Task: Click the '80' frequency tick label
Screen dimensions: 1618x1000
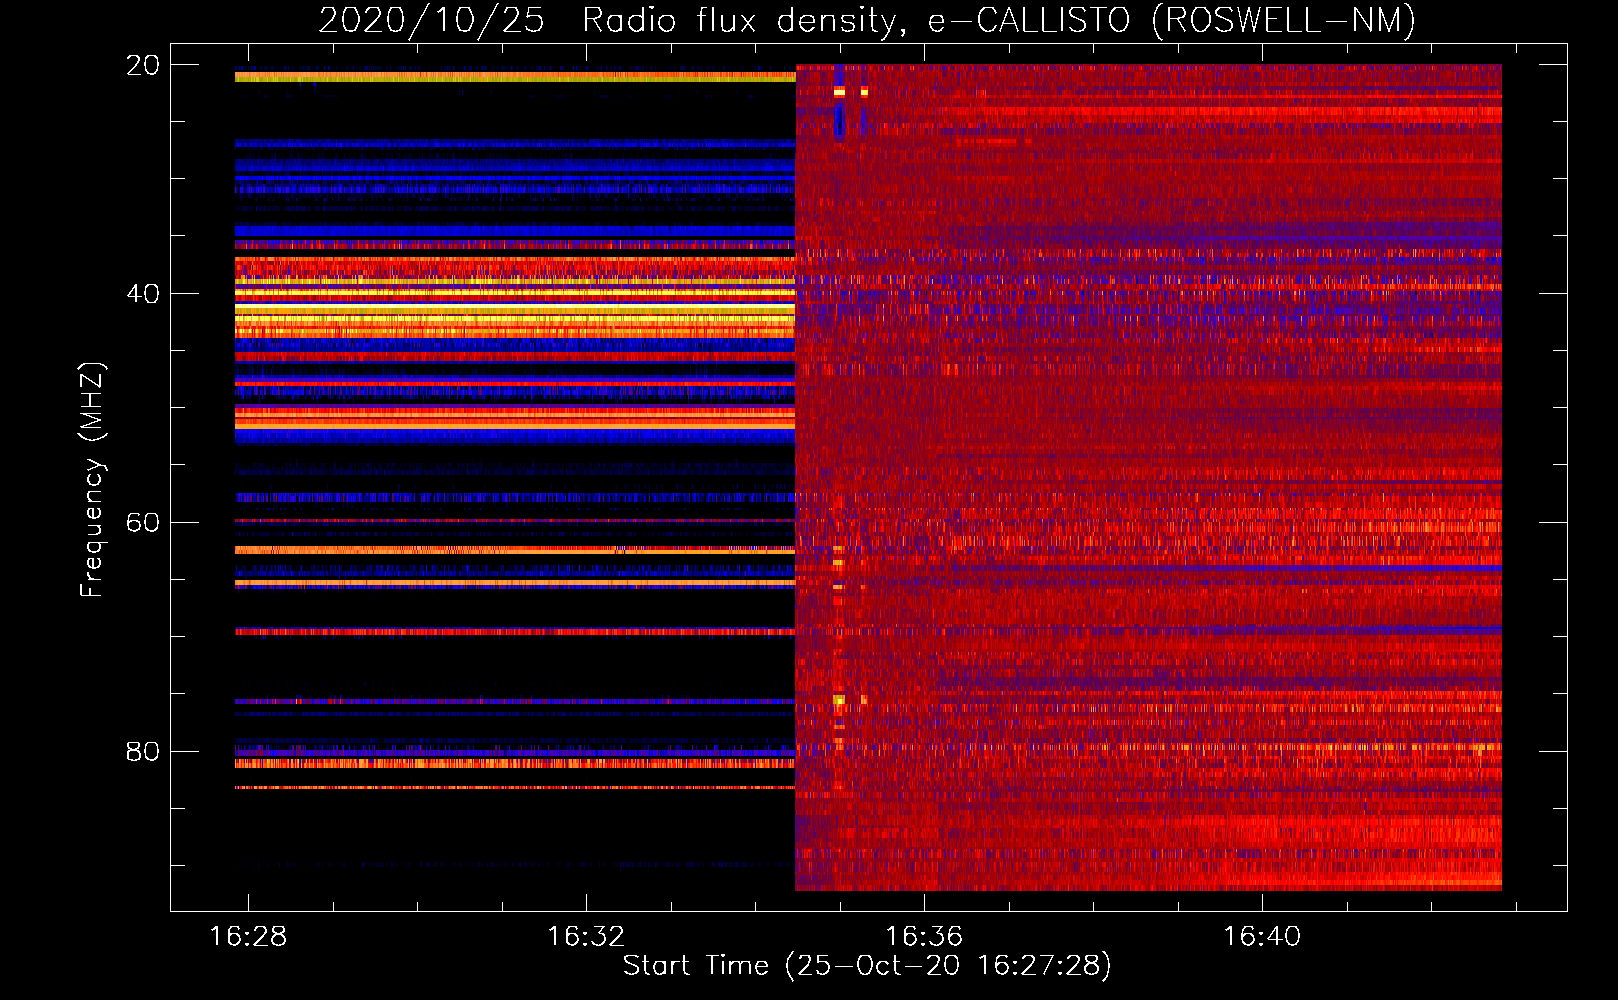Action: pyautogui.click(x=142, y=751)
